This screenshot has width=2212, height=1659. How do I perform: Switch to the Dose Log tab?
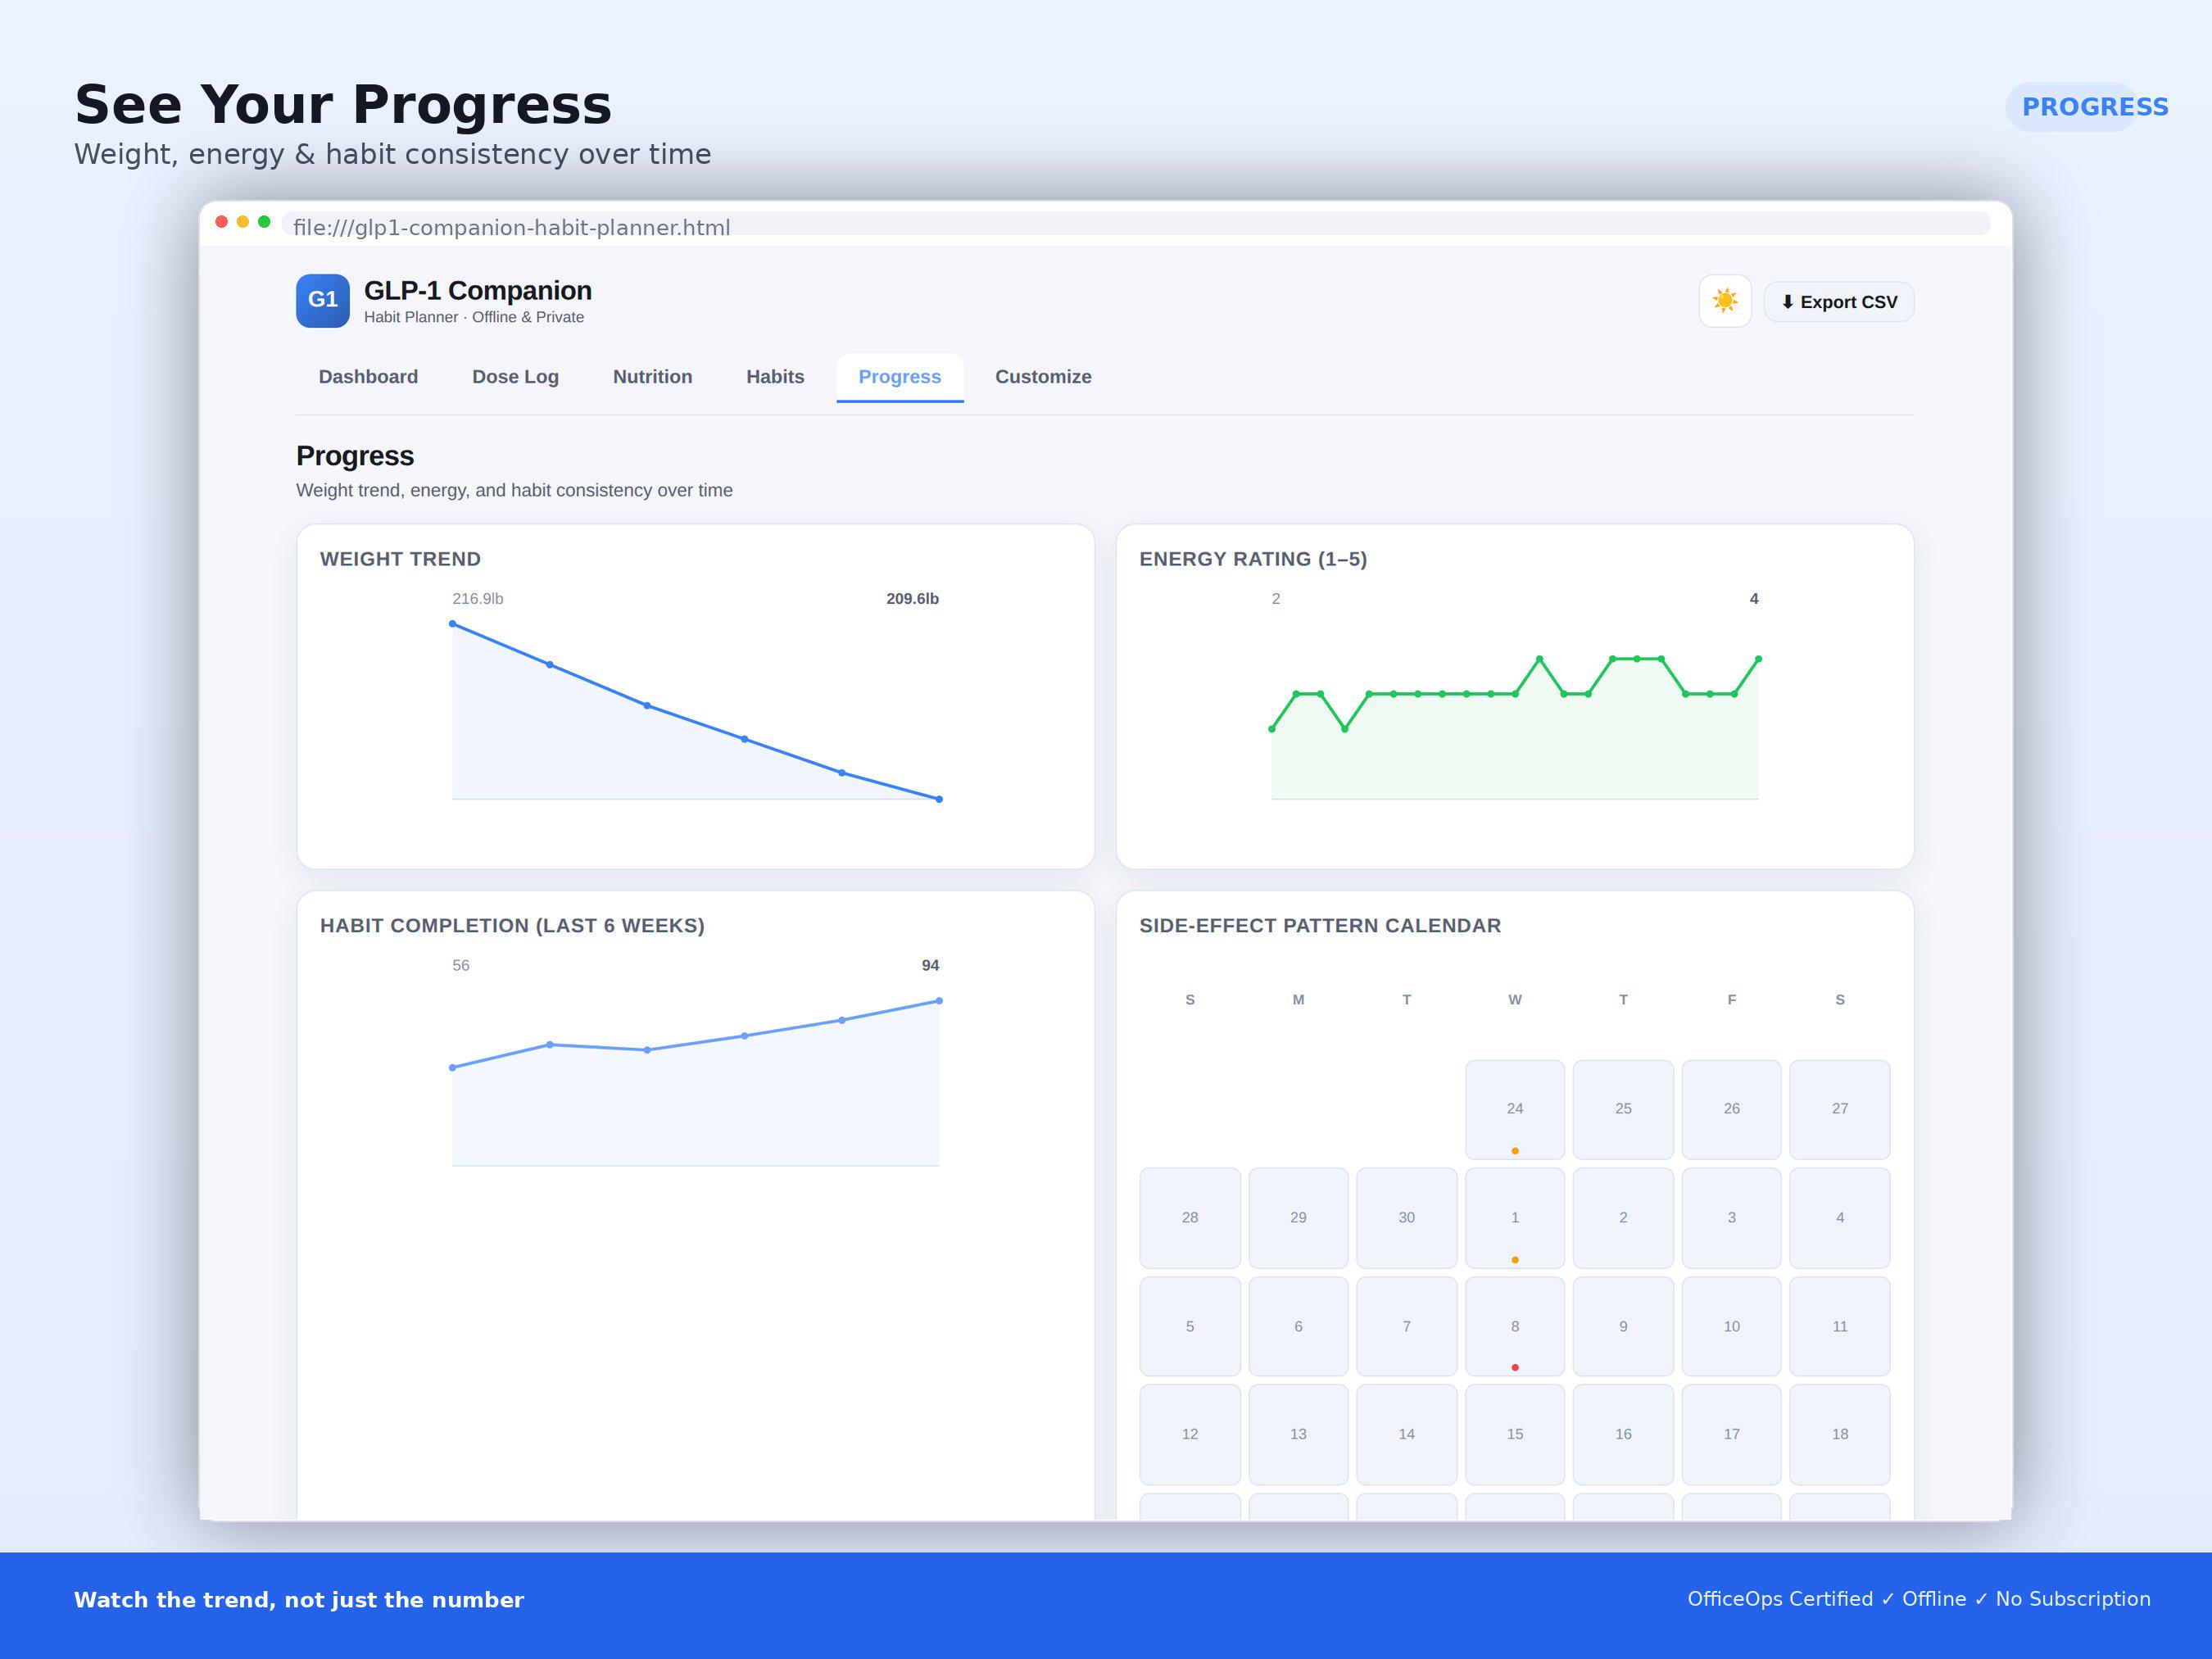pyautogui.click(x=515, y=377)
